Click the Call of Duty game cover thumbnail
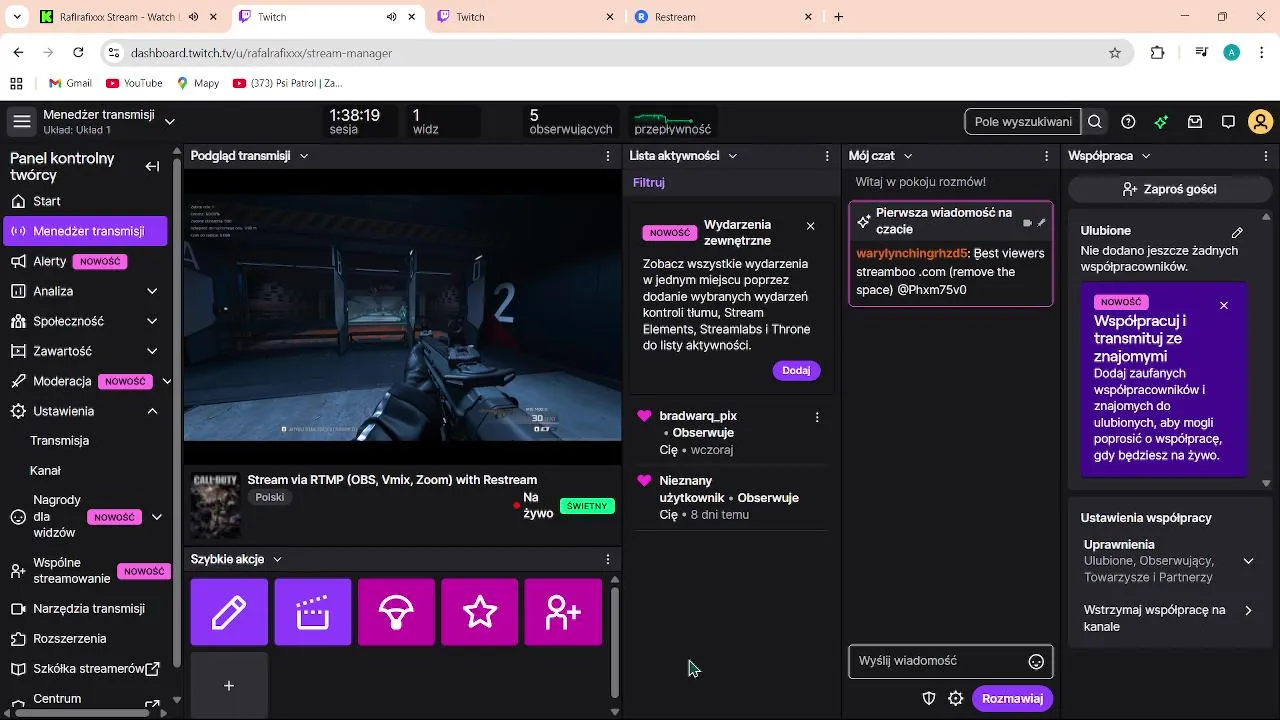The height and width of the screenshot is (720, 1280). 215,505
